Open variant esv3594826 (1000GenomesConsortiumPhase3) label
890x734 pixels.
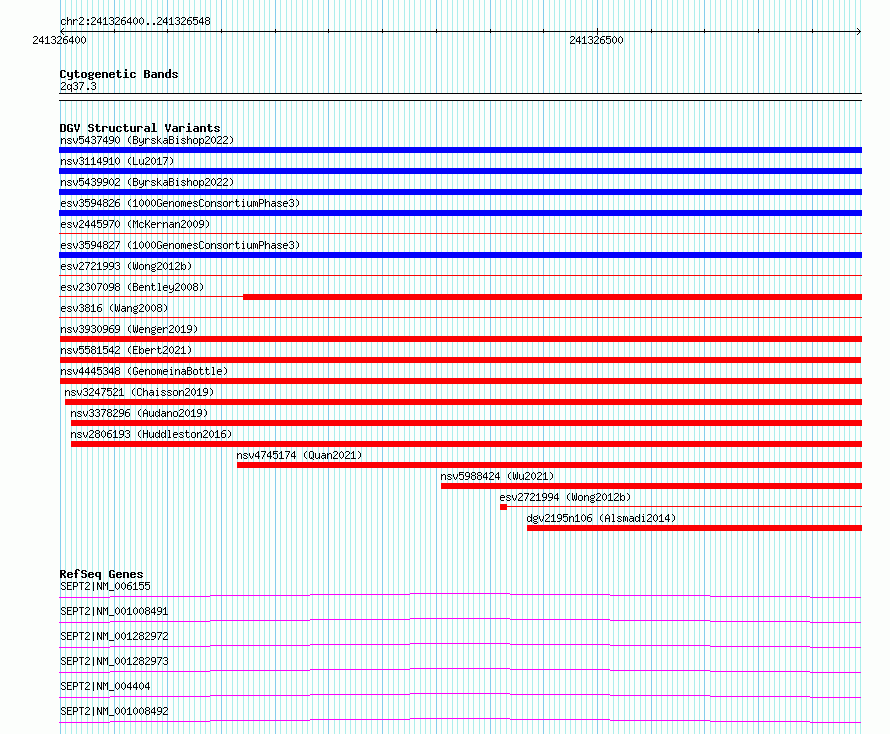pos(180,203)
